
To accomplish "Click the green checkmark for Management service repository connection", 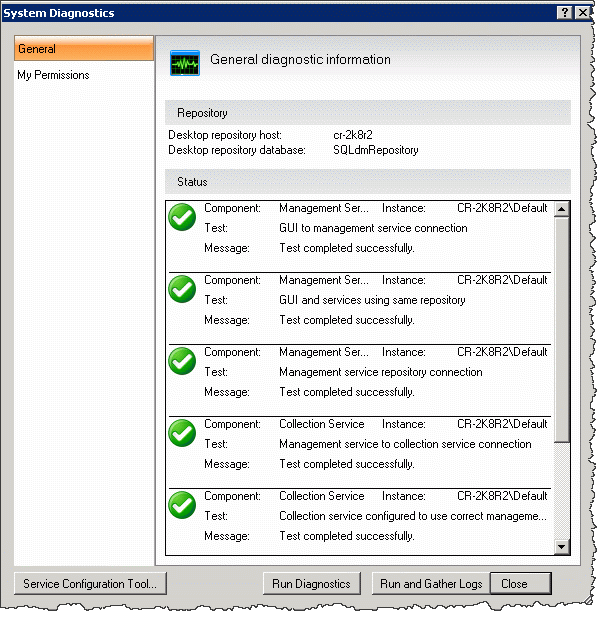I will tap(182, 361).
